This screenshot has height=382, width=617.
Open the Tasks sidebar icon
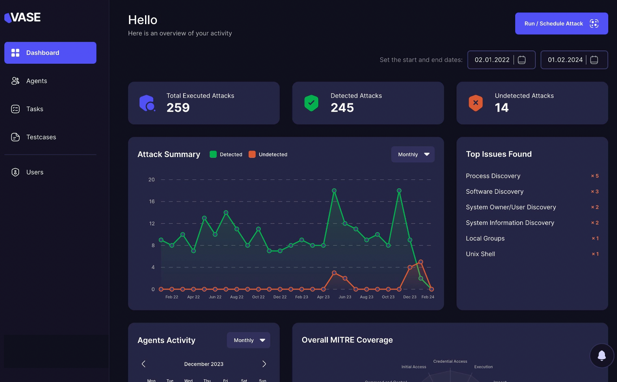pyautogui.click(x=15, y=109)
